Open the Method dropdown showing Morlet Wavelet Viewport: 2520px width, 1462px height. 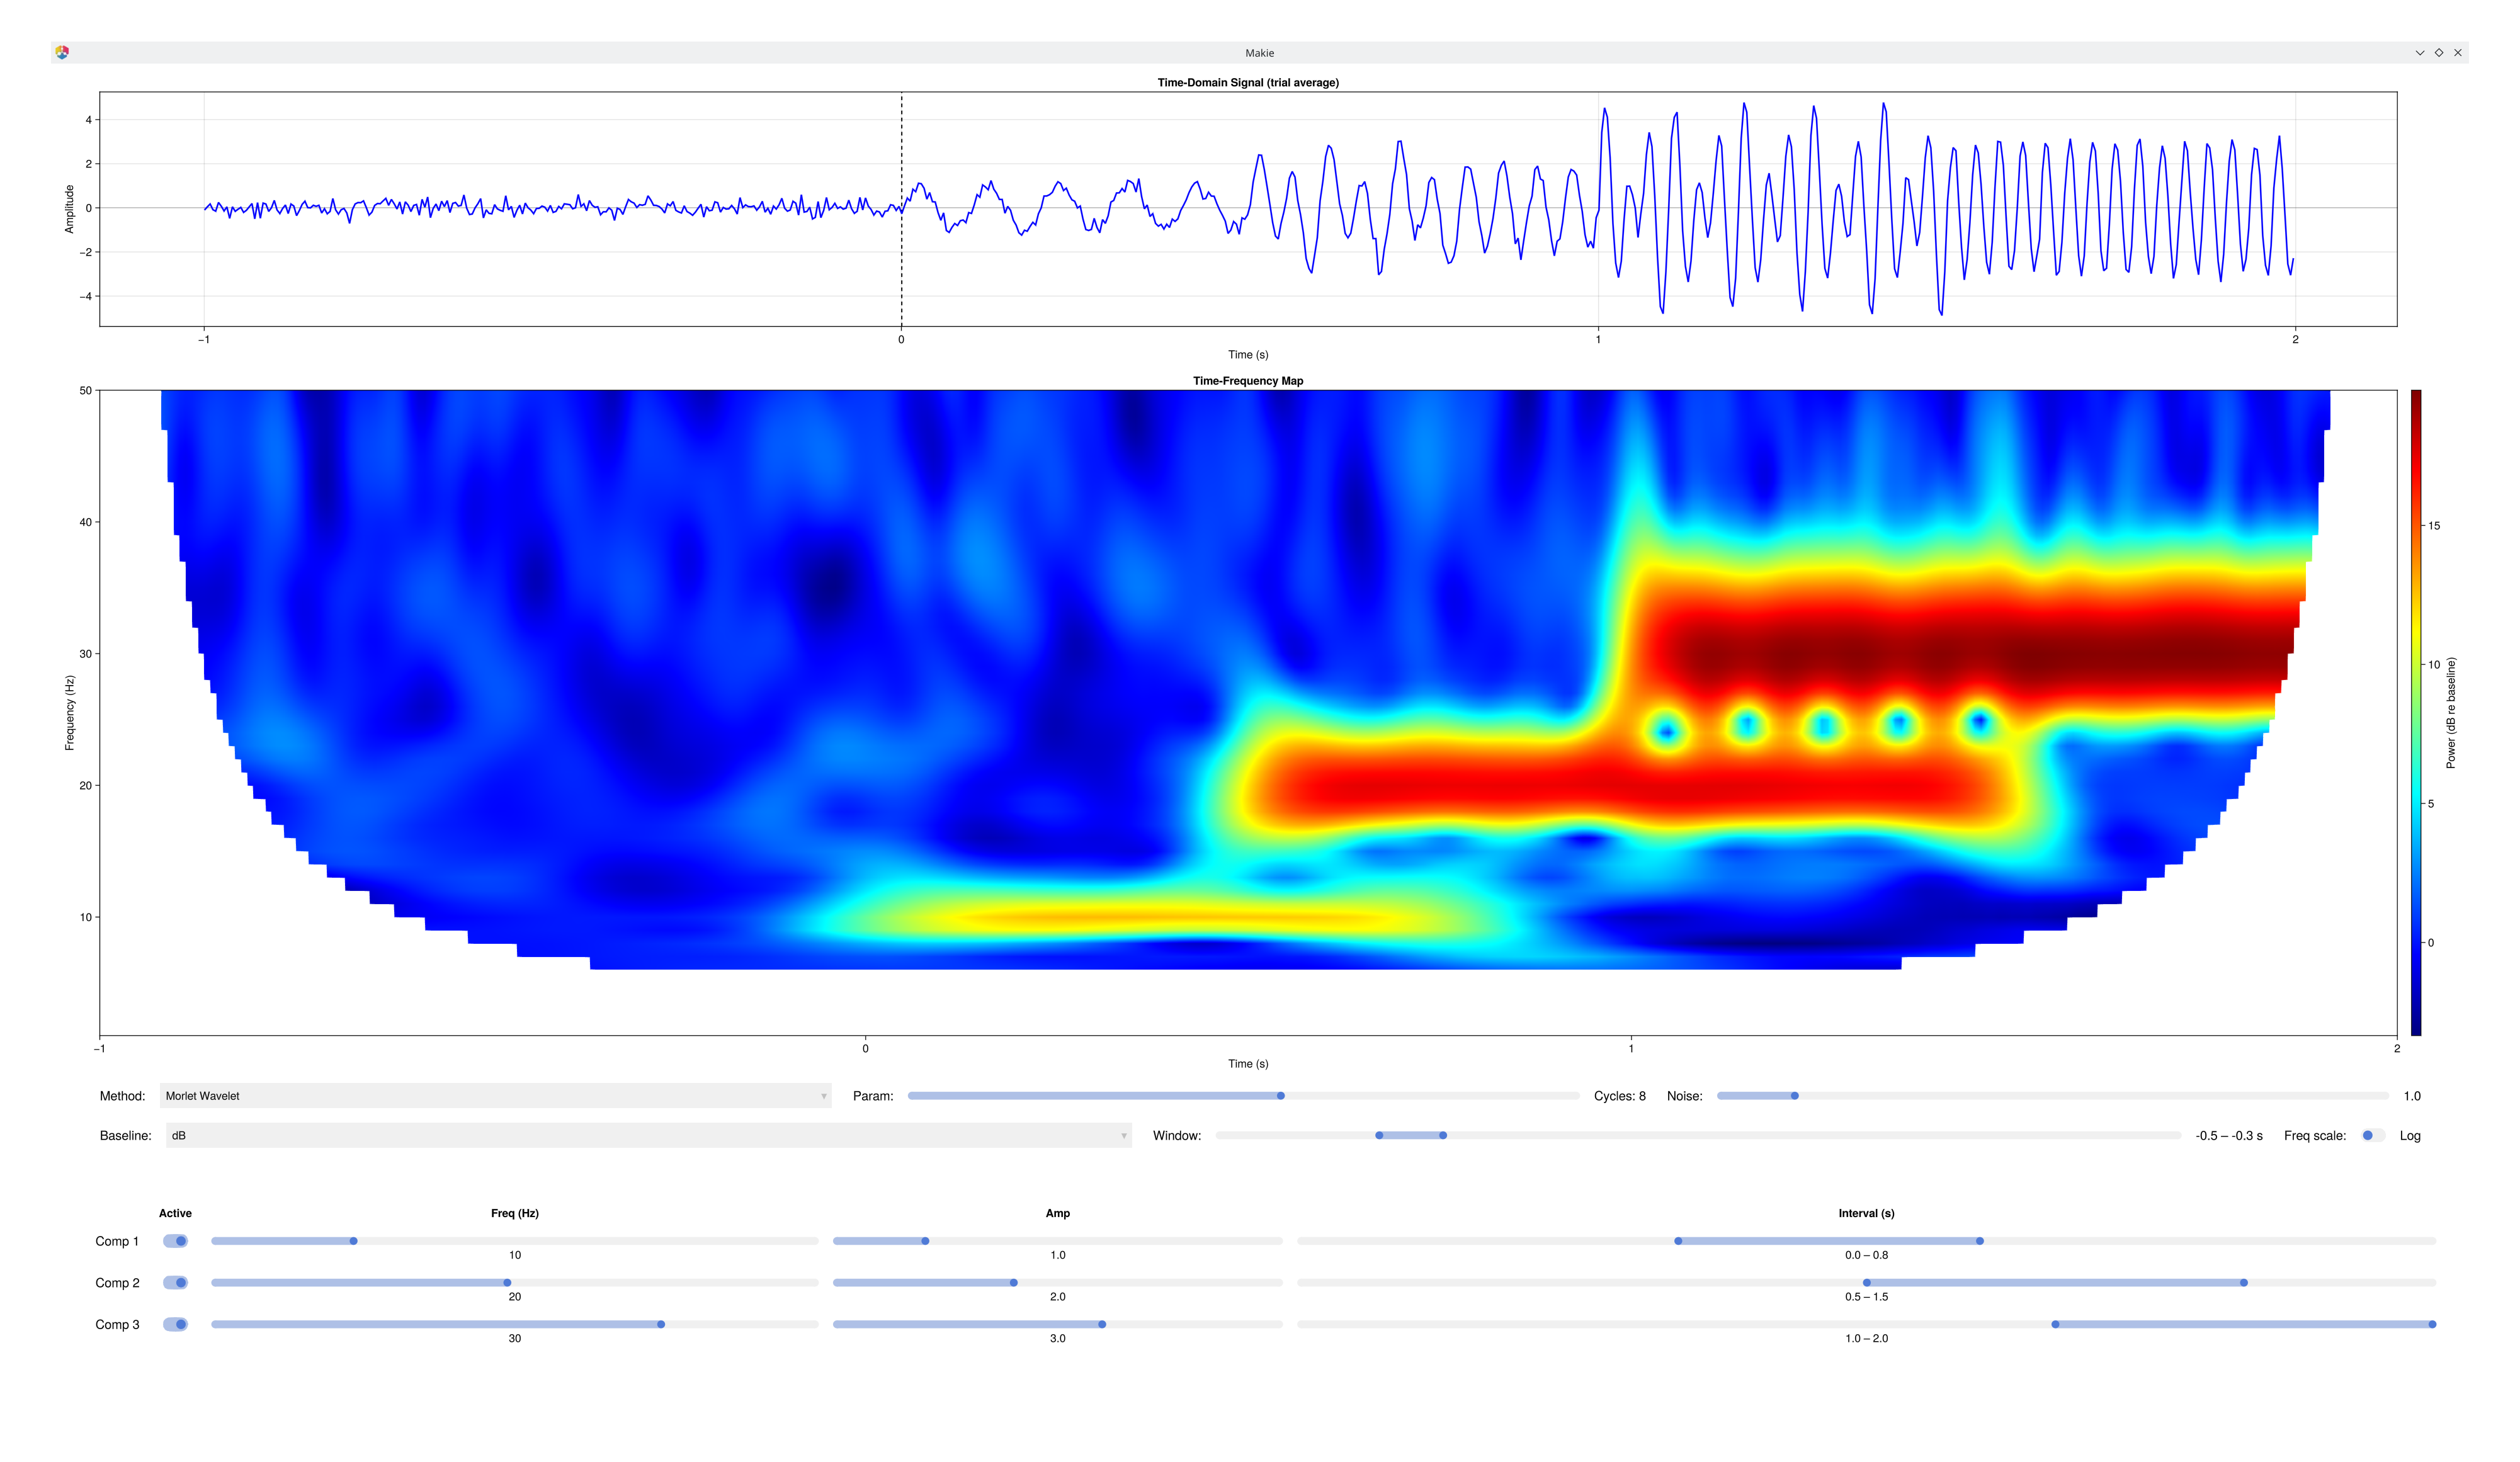[495, 1095]
